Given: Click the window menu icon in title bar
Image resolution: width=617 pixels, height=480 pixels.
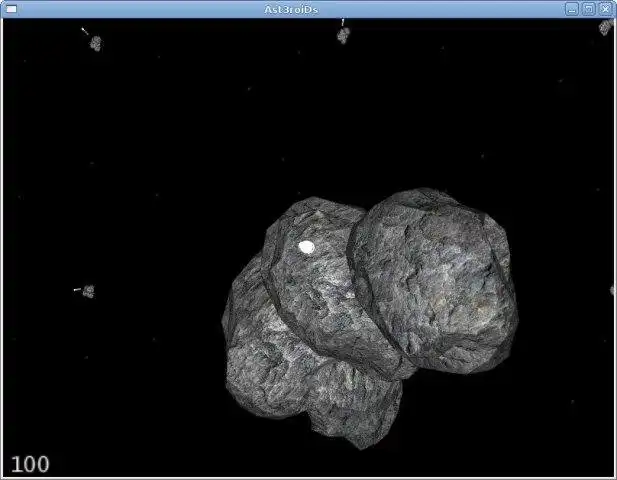Looking at the screenshot, I should [12, 9].
